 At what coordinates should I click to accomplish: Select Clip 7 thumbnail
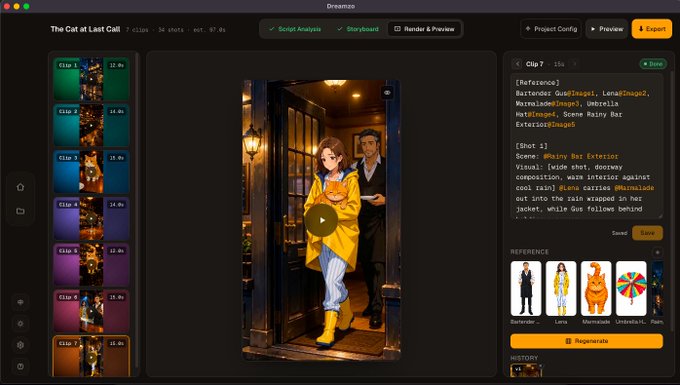pos(92,356)
